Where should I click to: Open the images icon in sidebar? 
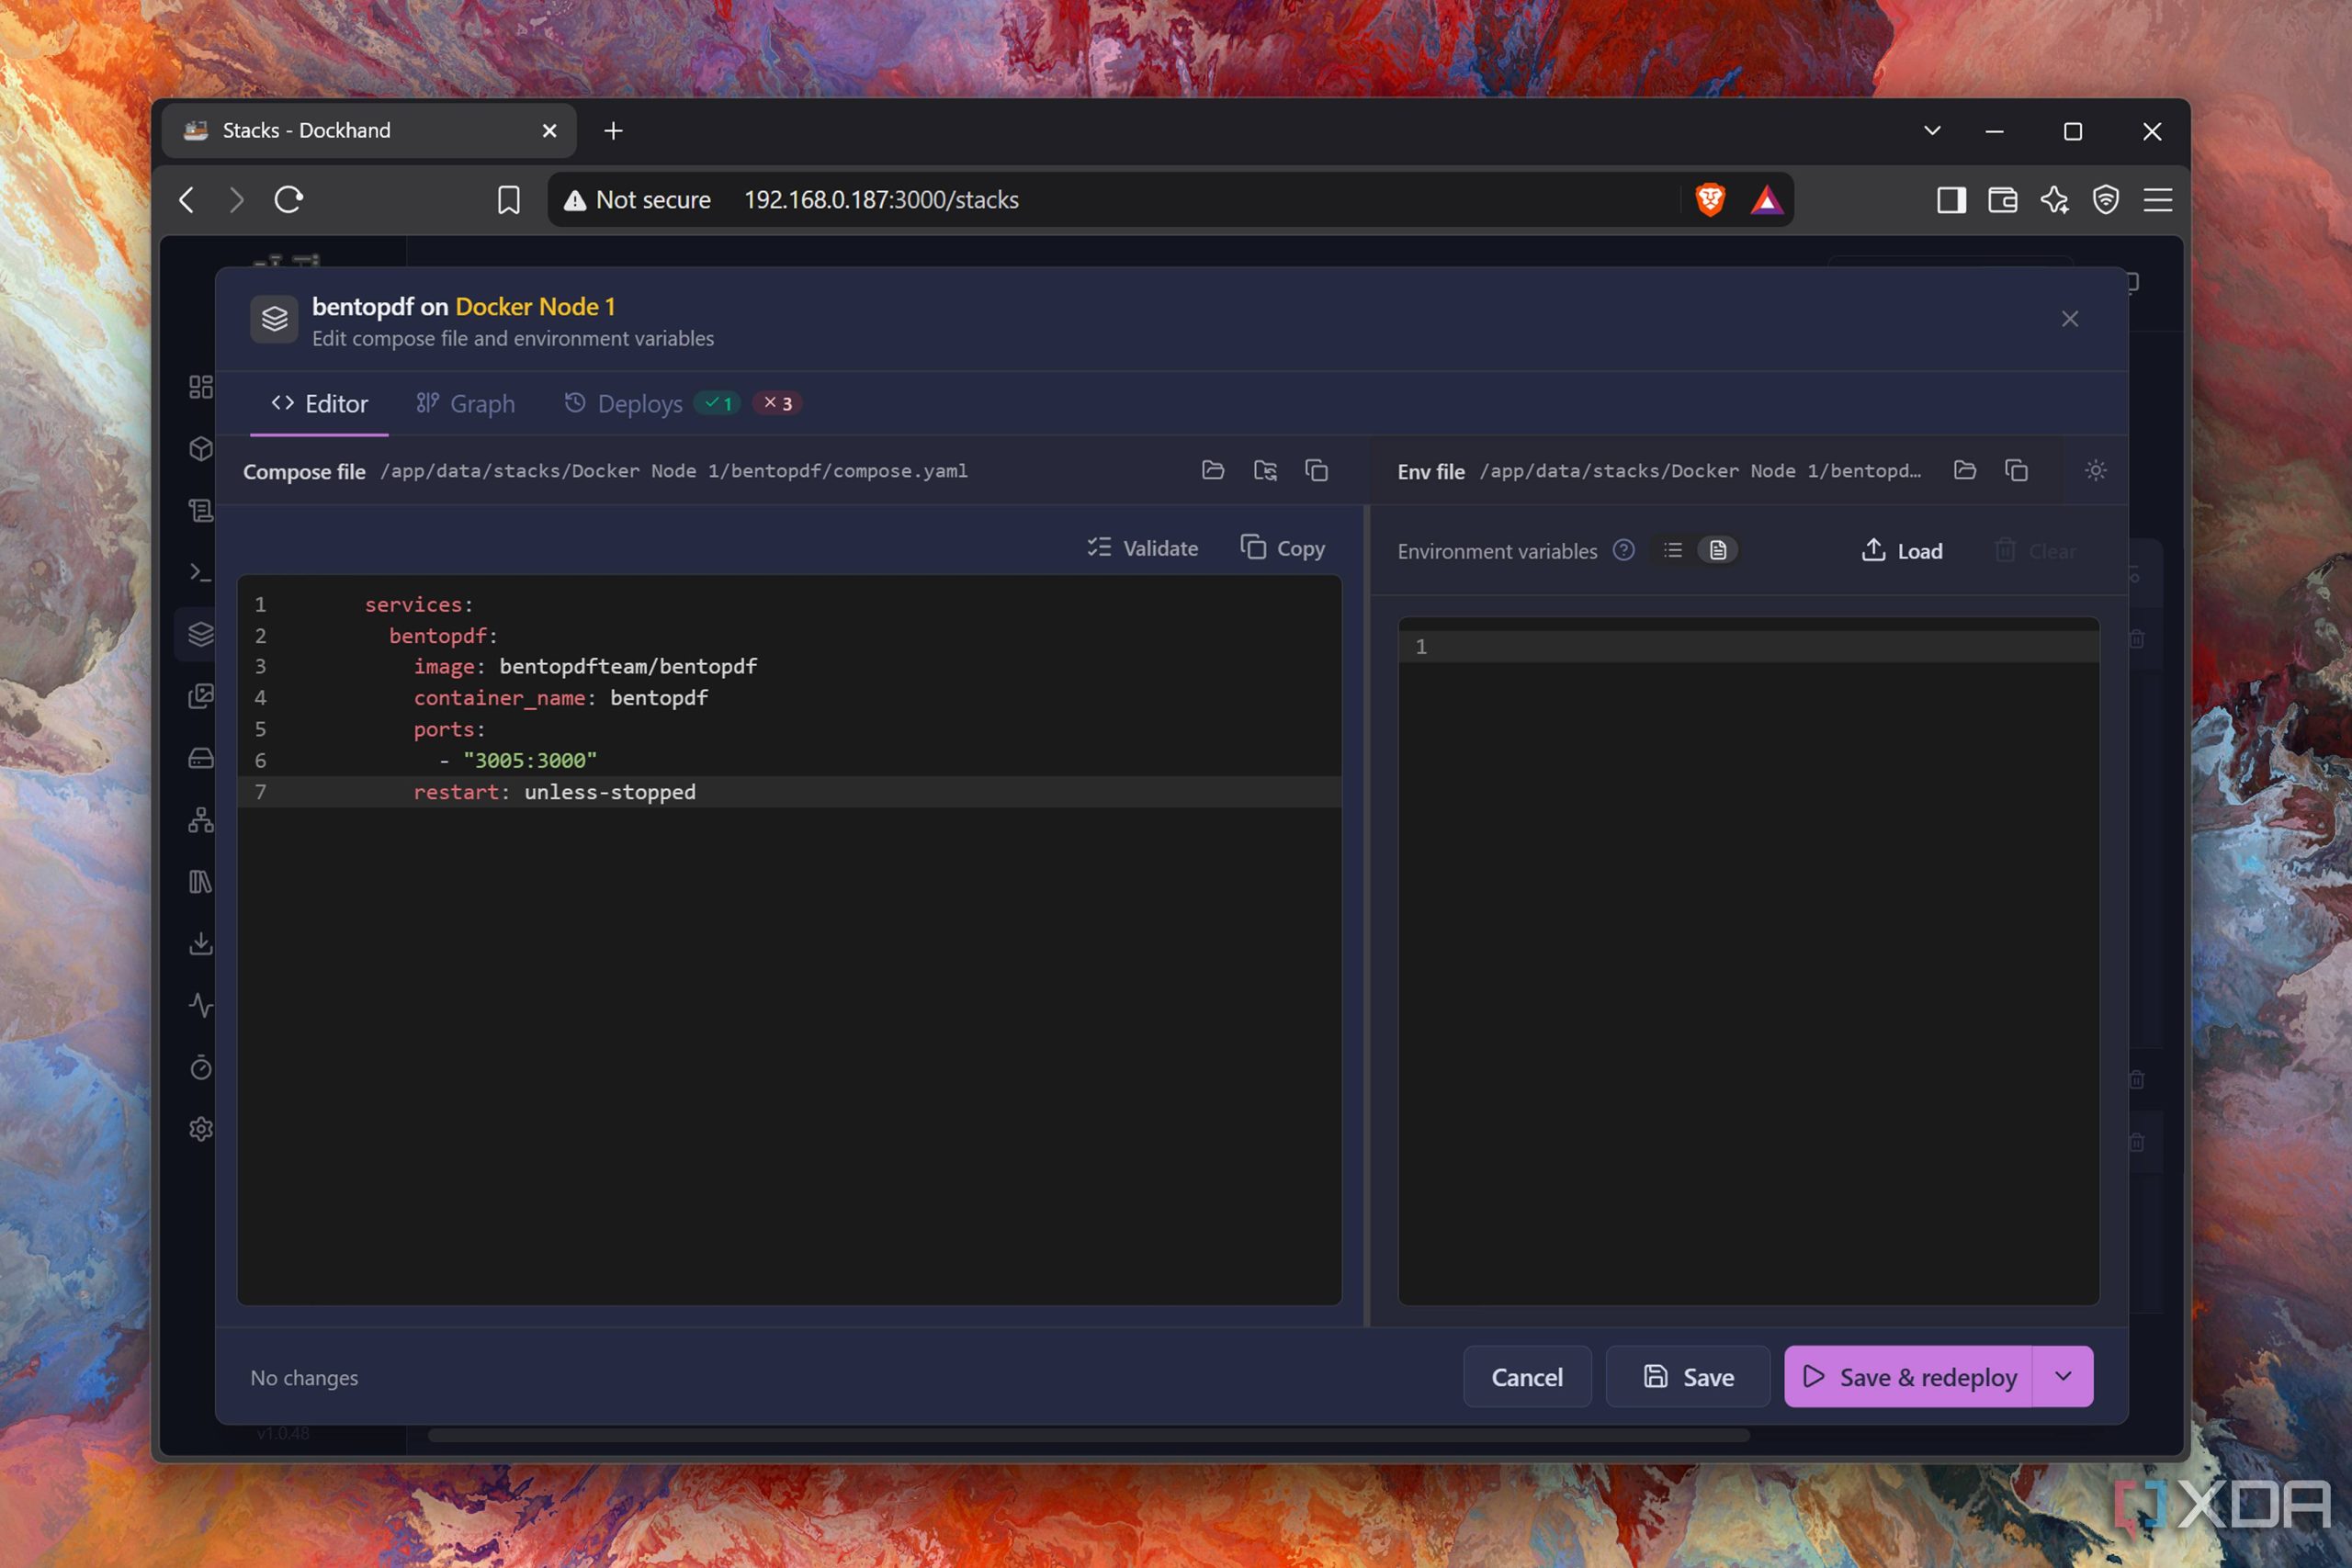click(201, 696)
